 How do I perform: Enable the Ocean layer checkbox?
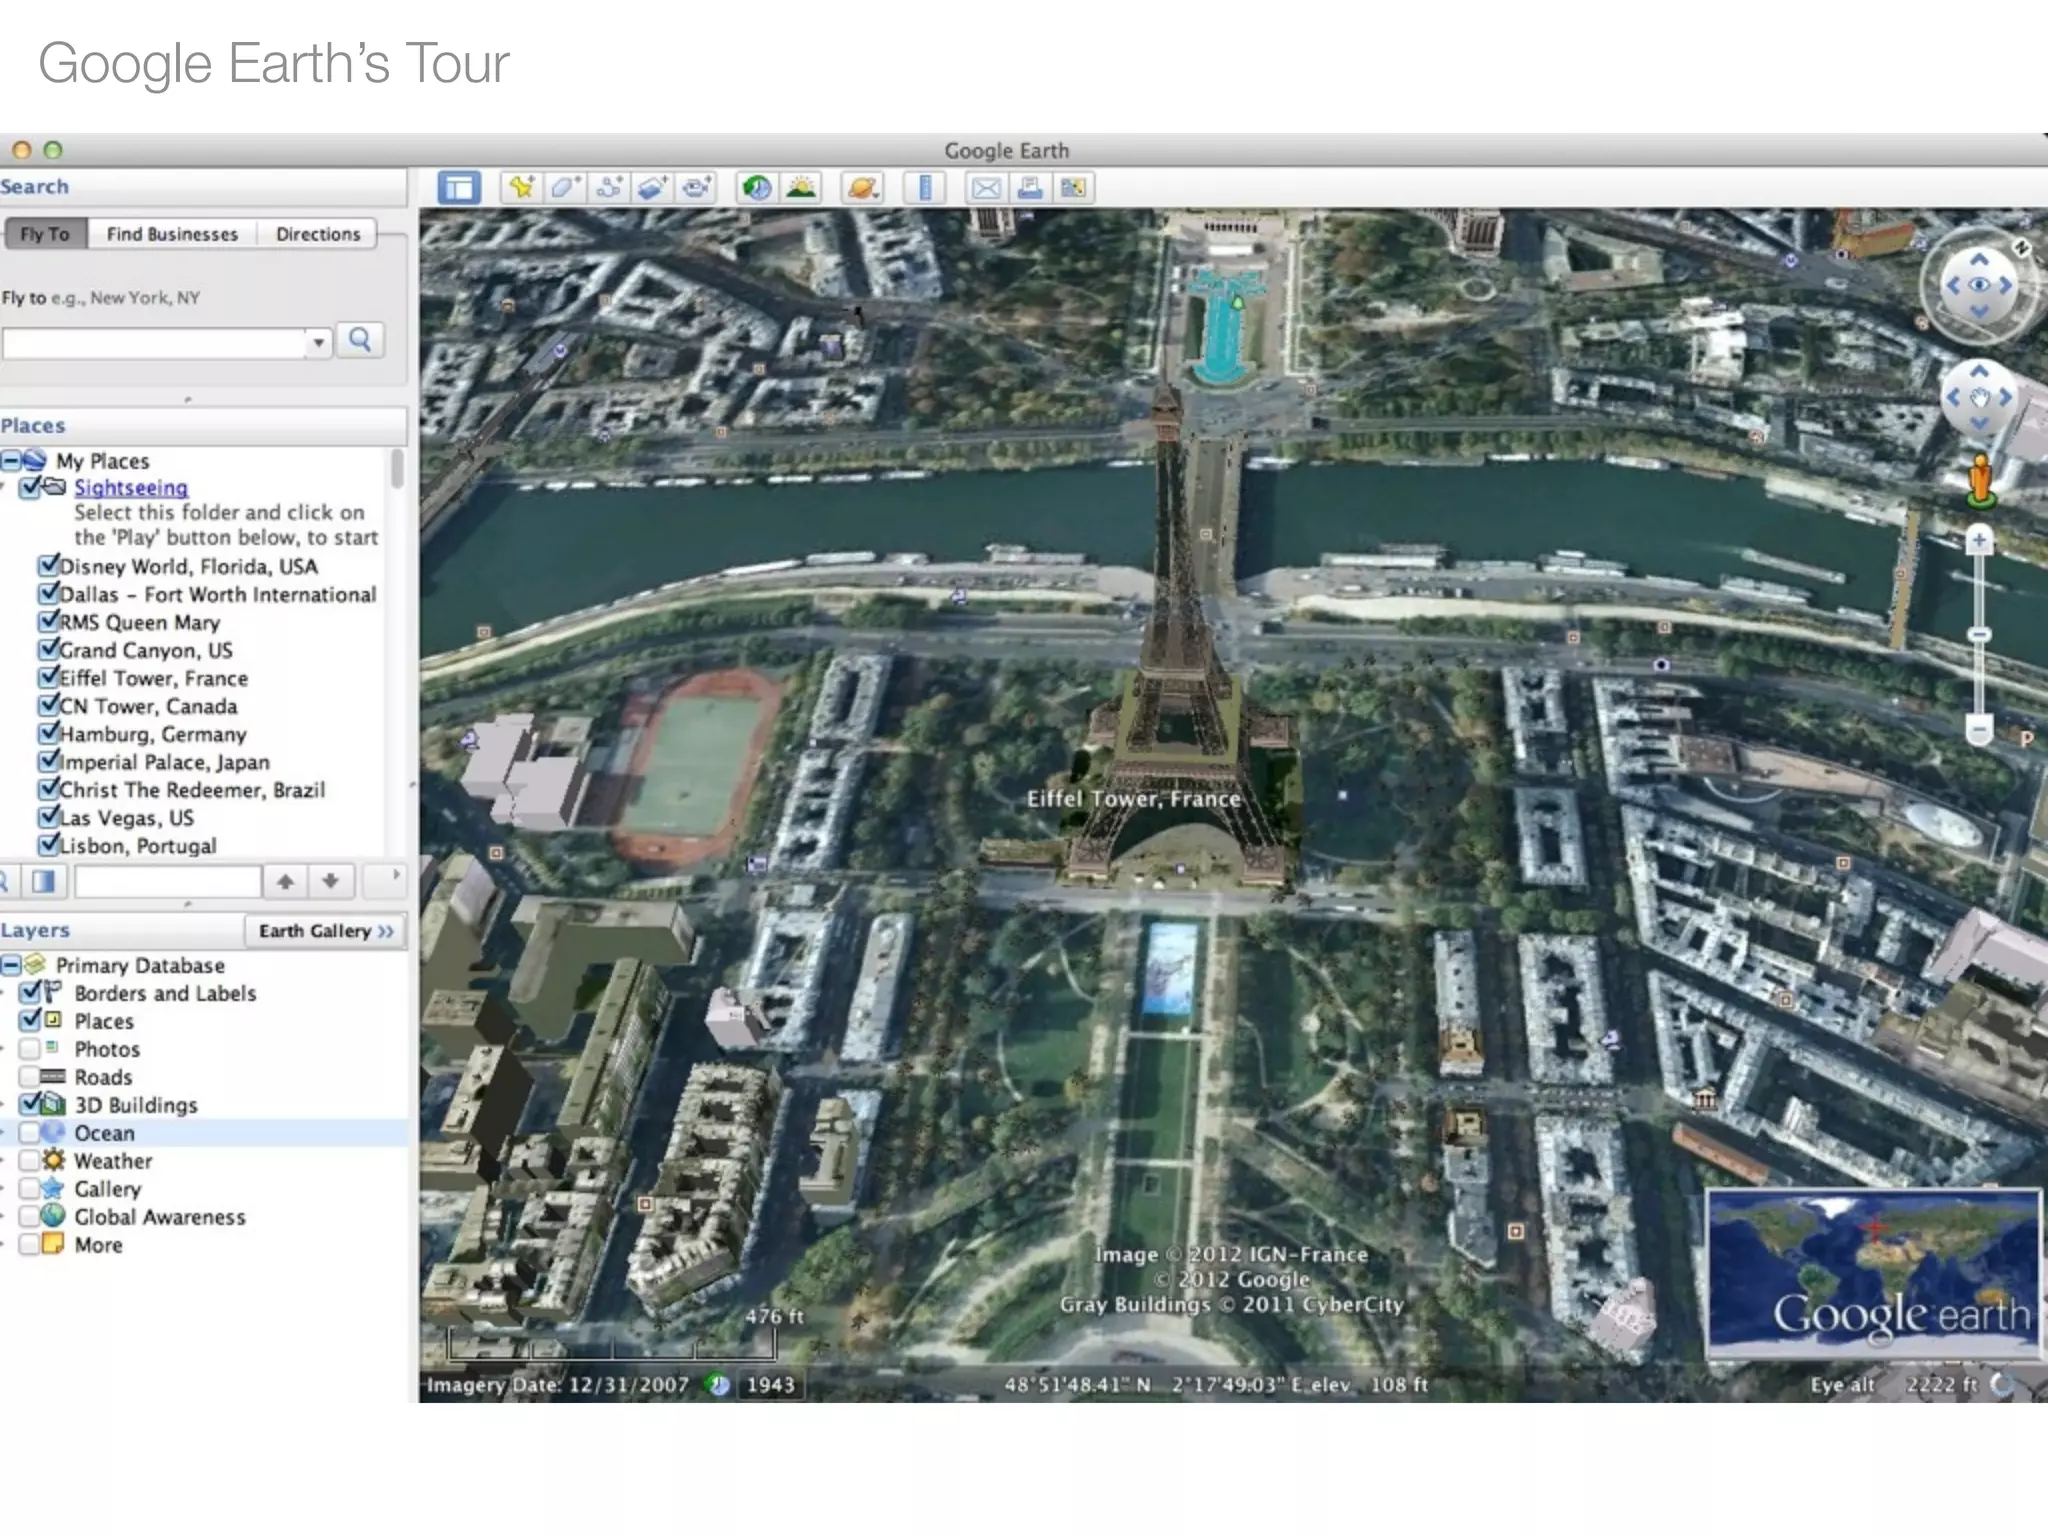click(30, 1133)
